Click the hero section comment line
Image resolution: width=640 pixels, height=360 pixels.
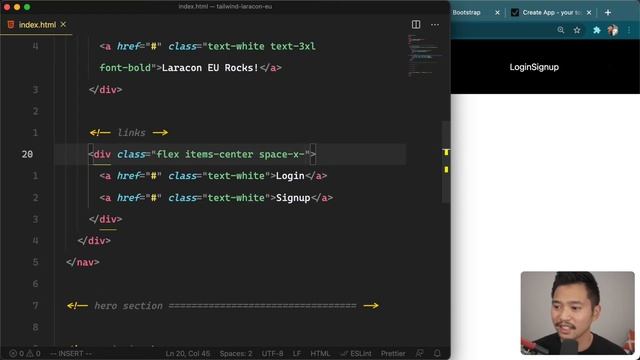click(222, 306)
